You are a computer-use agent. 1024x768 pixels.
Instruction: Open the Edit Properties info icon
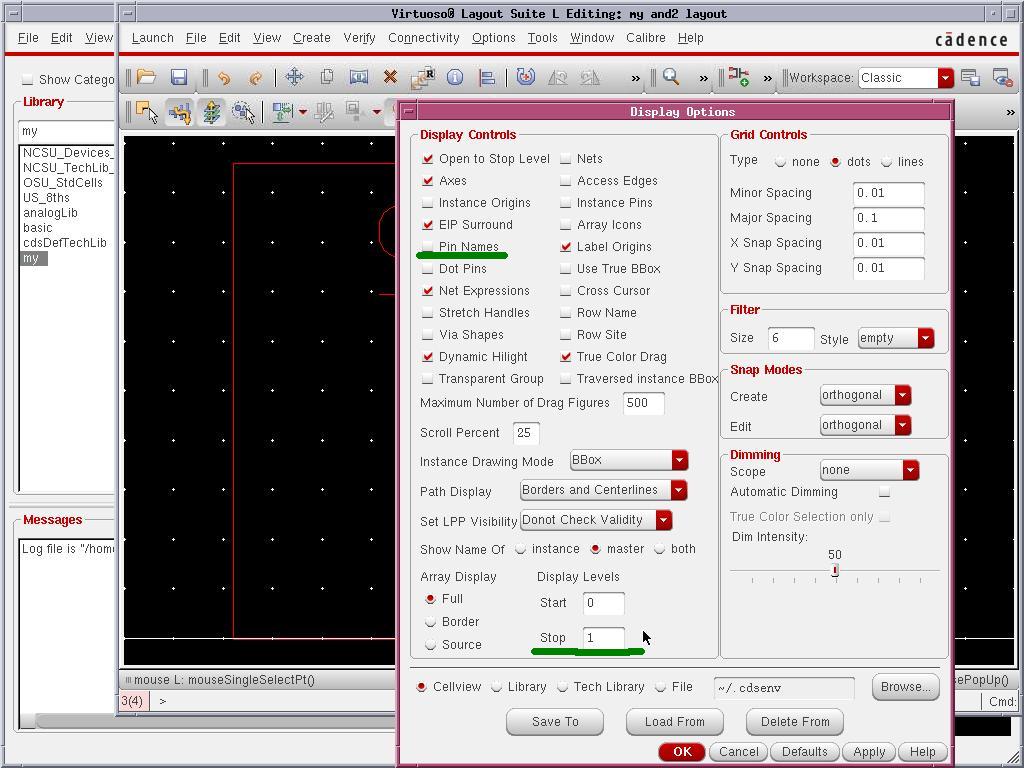pos(455,78)
